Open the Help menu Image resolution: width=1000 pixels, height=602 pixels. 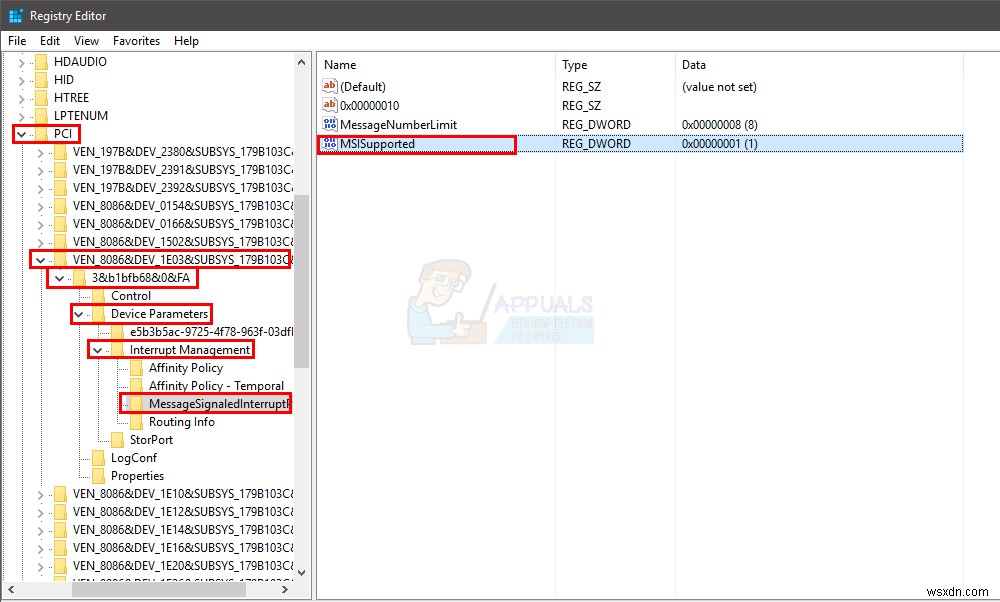pyautogui.click(x=186, y=41)
